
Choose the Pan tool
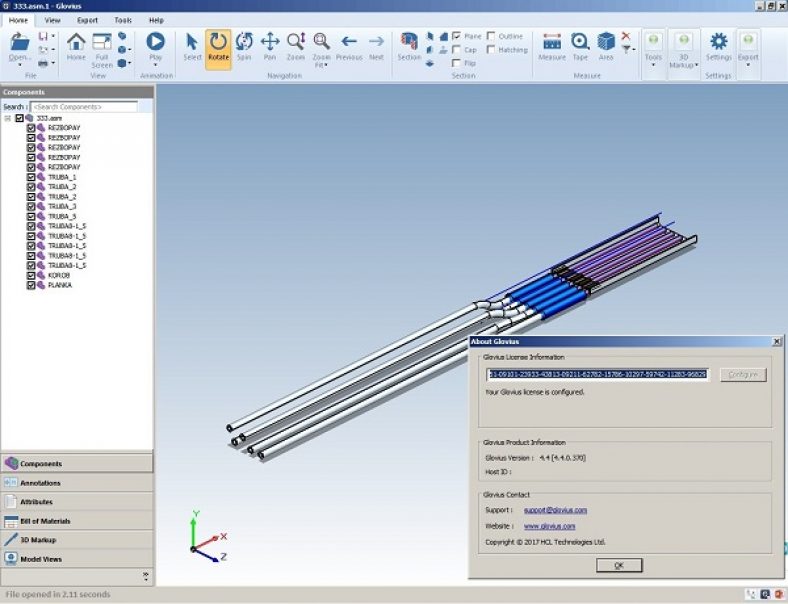270,46
